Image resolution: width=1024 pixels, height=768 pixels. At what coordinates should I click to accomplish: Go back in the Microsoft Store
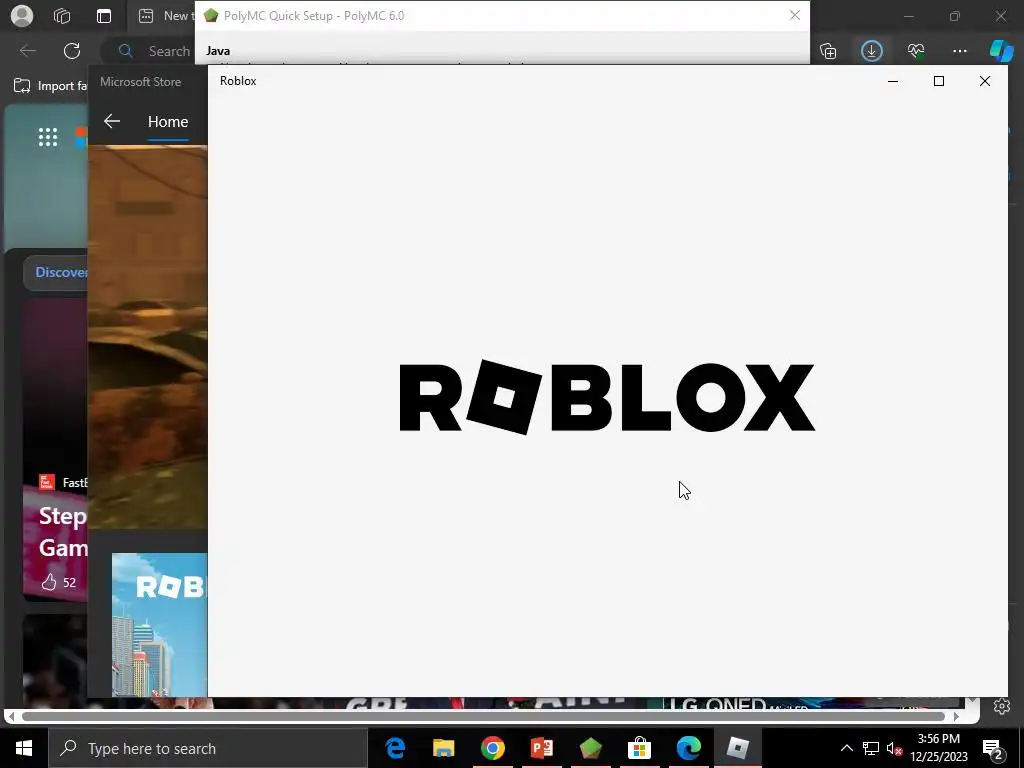click(x=112, y=121)
